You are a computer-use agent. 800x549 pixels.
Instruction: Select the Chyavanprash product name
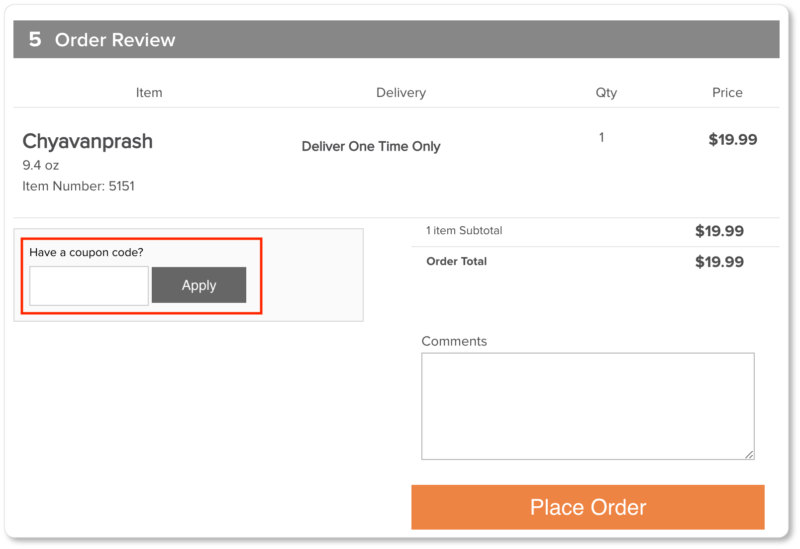pos(88,141)
